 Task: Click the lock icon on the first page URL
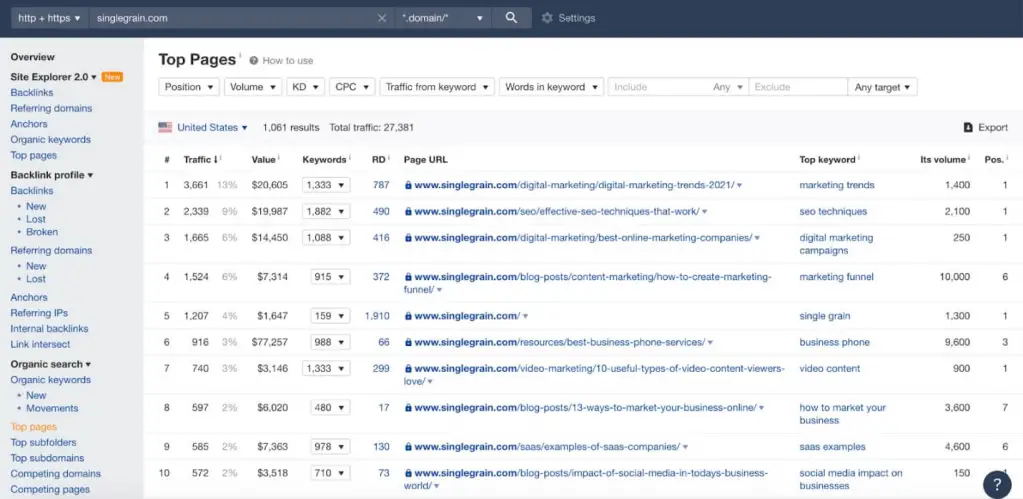coord(408,185)
